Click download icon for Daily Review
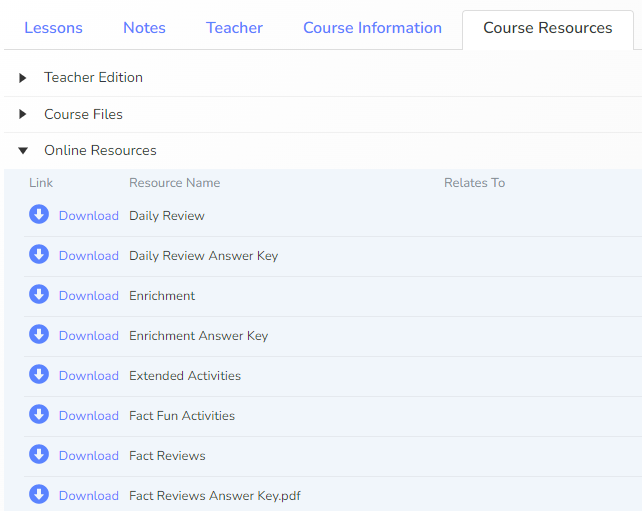This screenshot has width=642, height=511. 39,215
